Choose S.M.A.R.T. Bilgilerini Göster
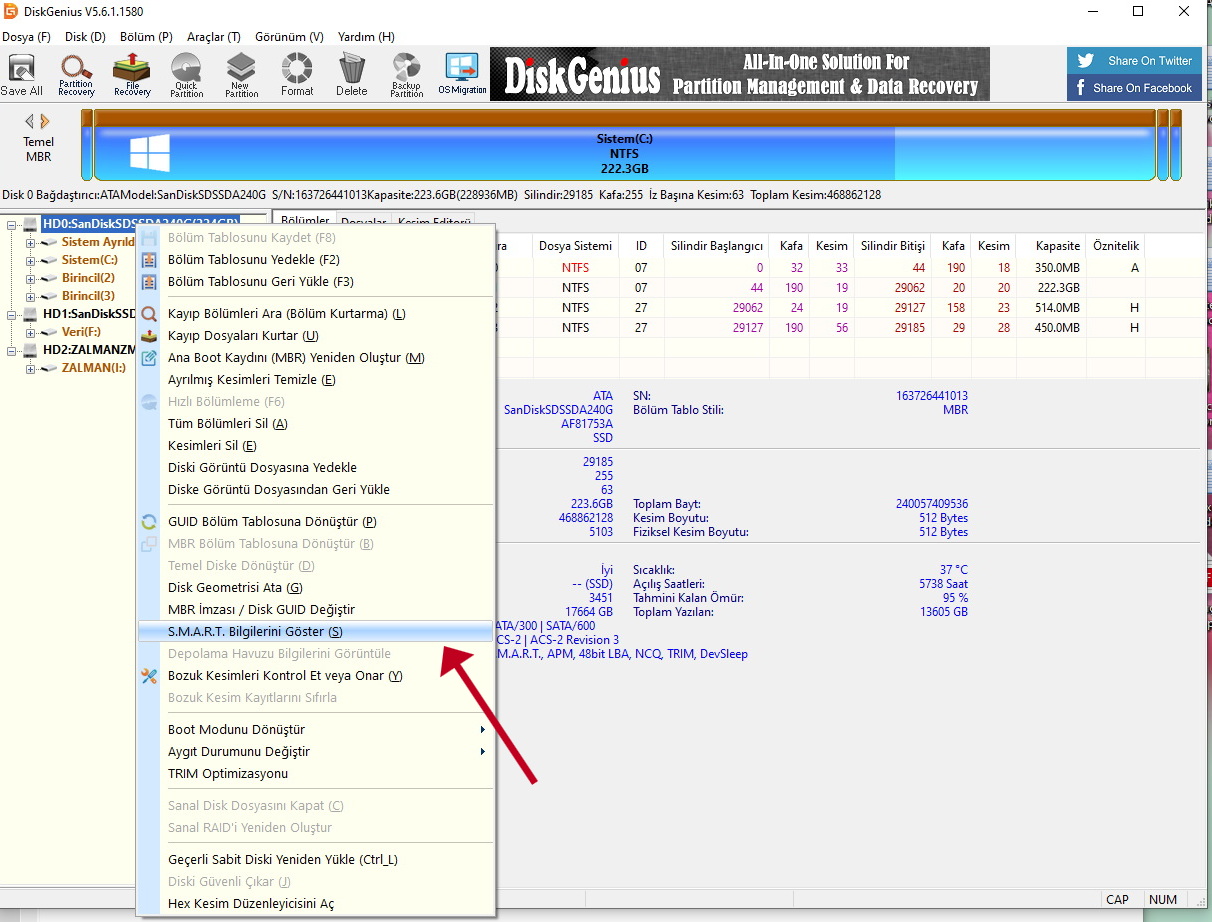This screenshot has height=922, width=1212. click(316, 632)
